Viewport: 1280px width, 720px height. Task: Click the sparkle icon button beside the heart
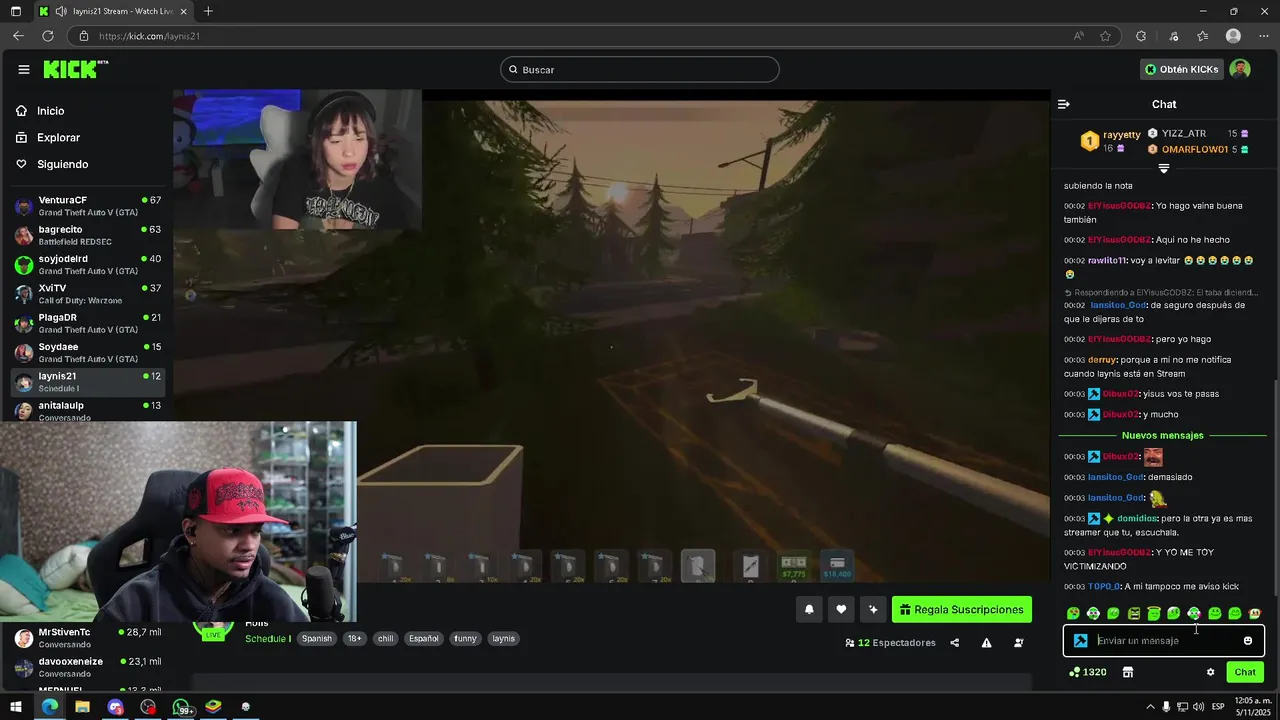click(x=873, y=610)
